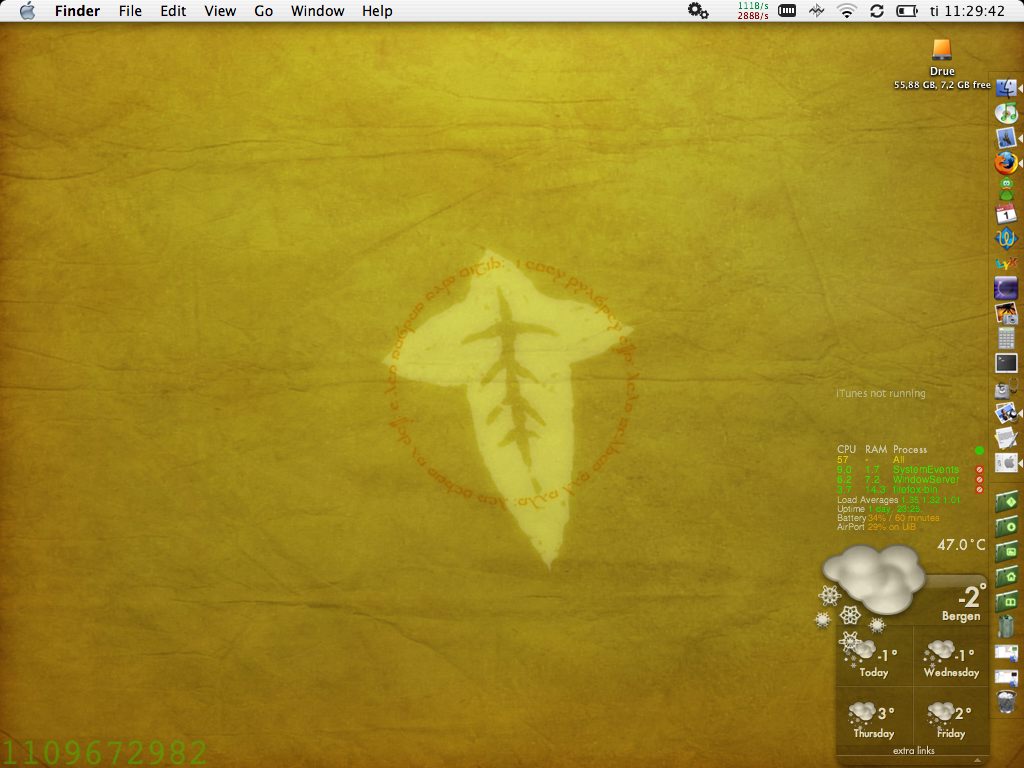Launch LyX from the dock
The height and width of the screenshot is (768, 1024).
pos(1006,263)
